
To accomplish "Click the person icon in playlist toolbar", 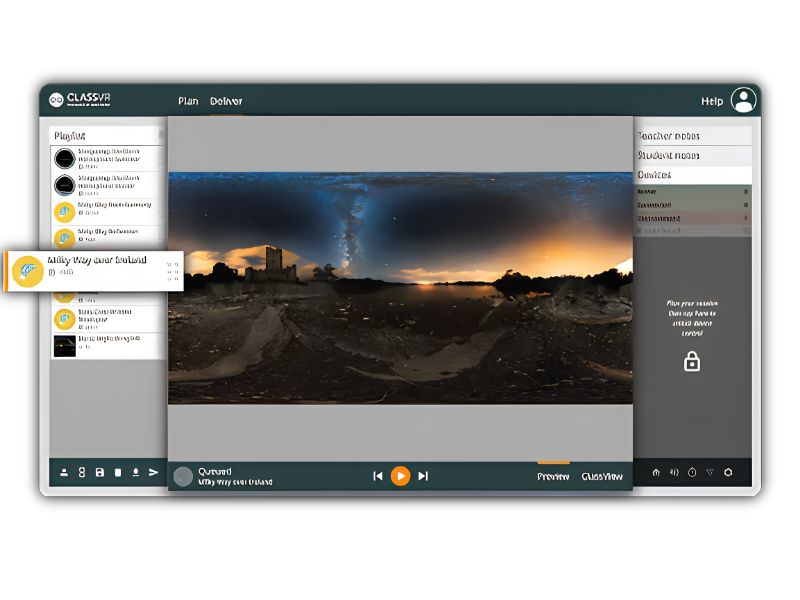I will (64, 472).
